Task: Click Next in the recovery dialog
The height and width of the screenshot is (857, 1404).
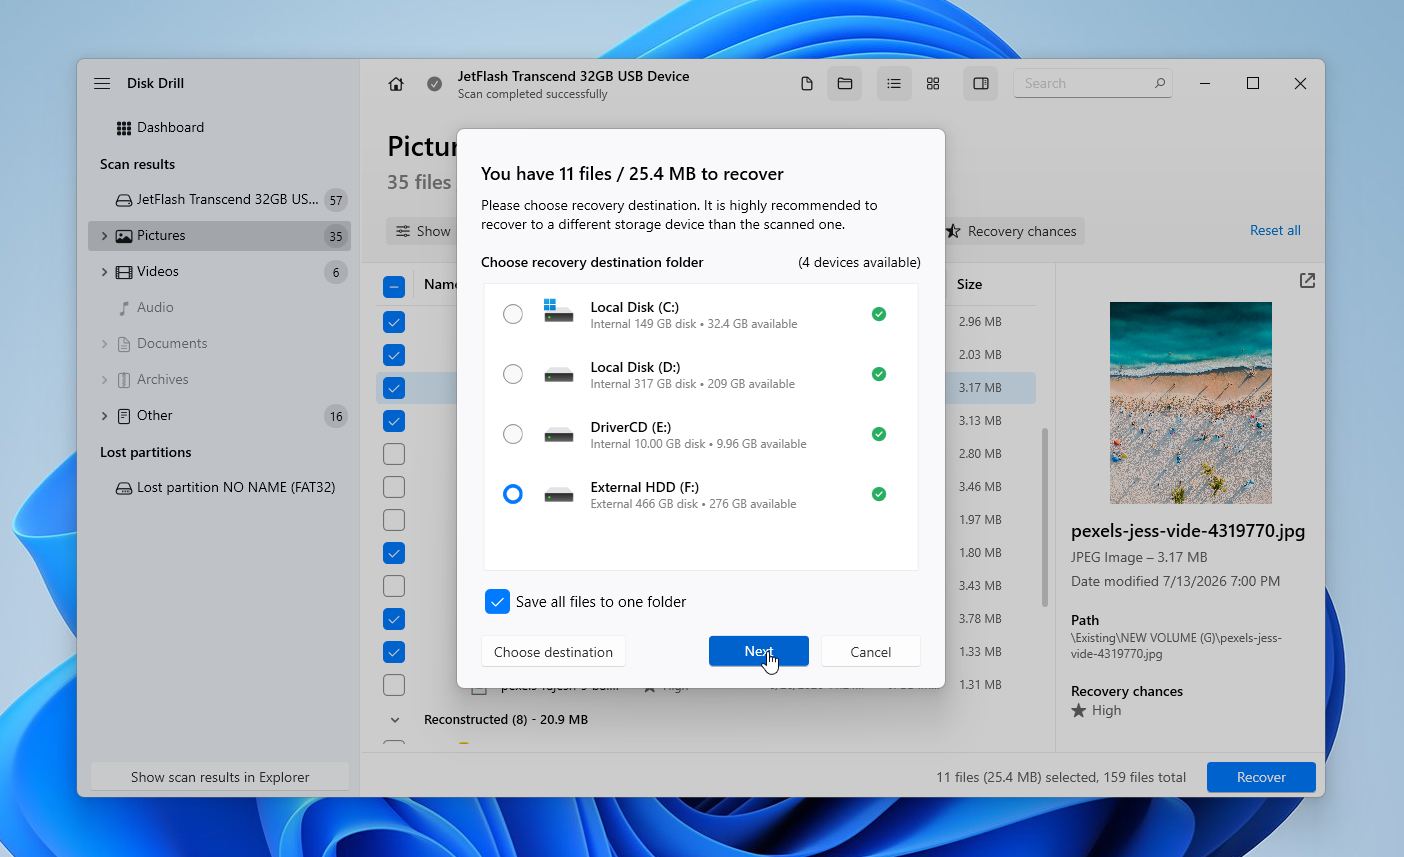Action: click(x=759, y=651)
